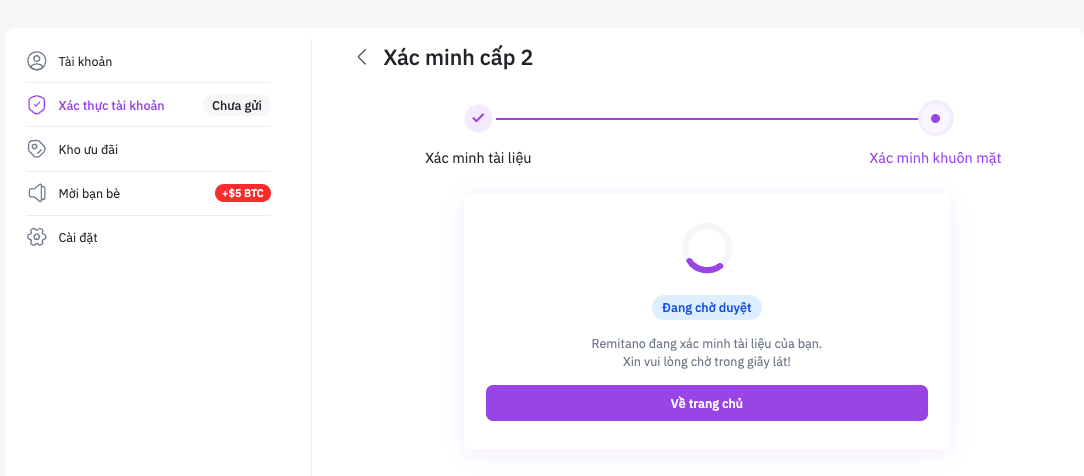
Task: Click the Cài đặt gear icon
Action: (x=37, y=237)
